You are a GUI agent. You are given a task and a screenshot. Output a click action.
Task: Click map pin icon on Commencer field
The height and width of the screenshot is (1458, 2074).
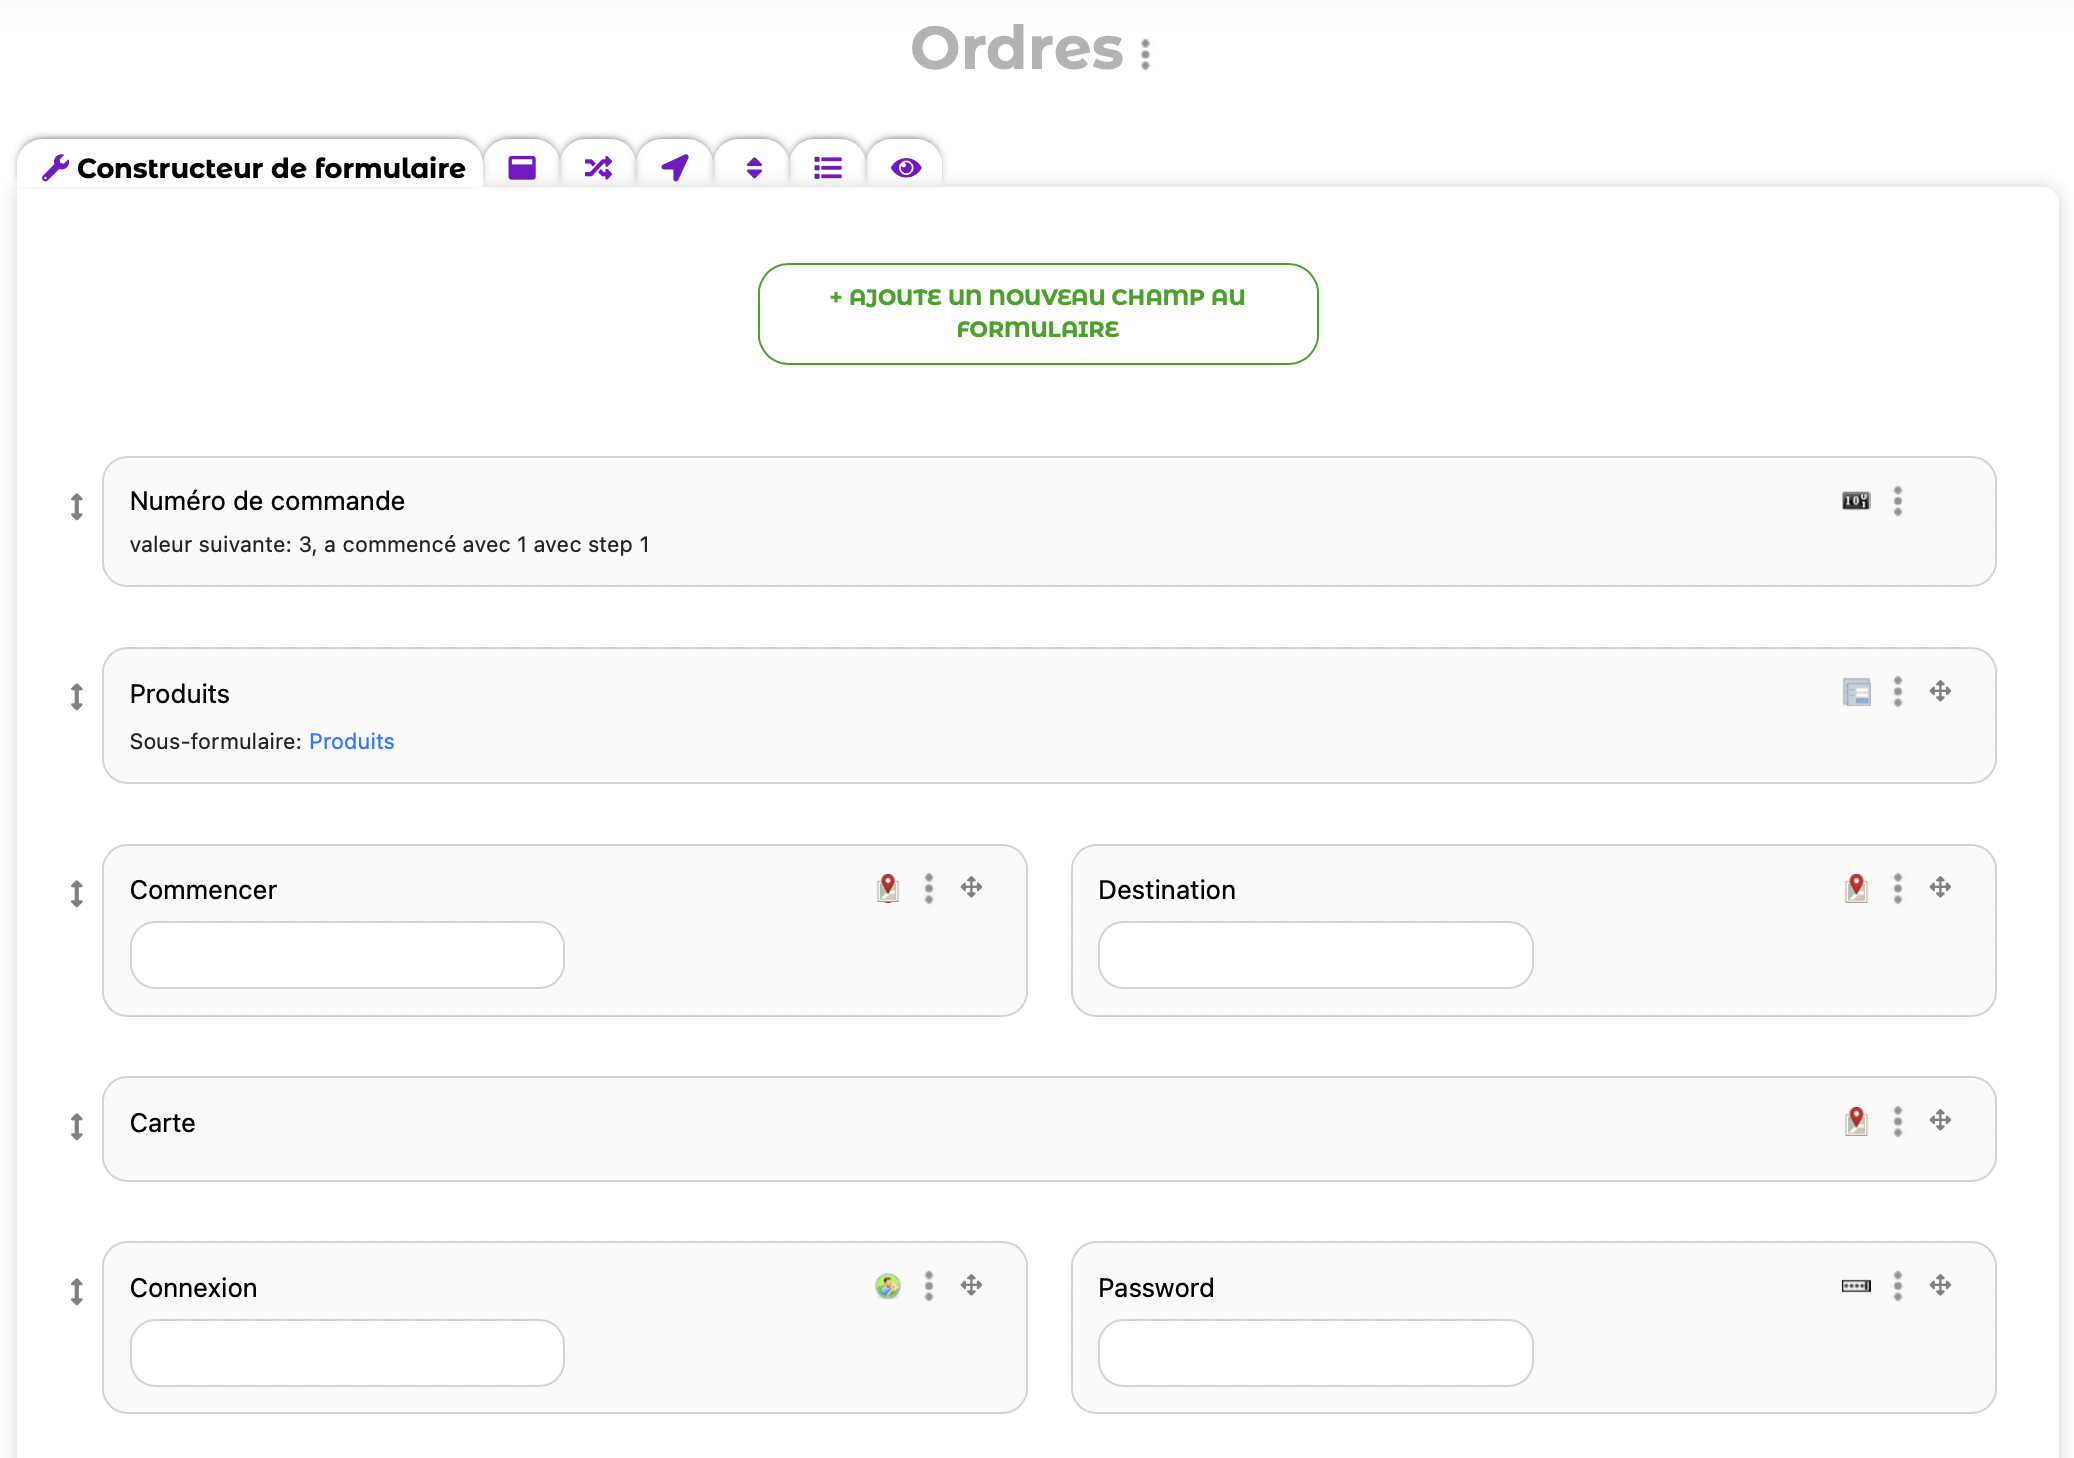[x=888, y=888]
